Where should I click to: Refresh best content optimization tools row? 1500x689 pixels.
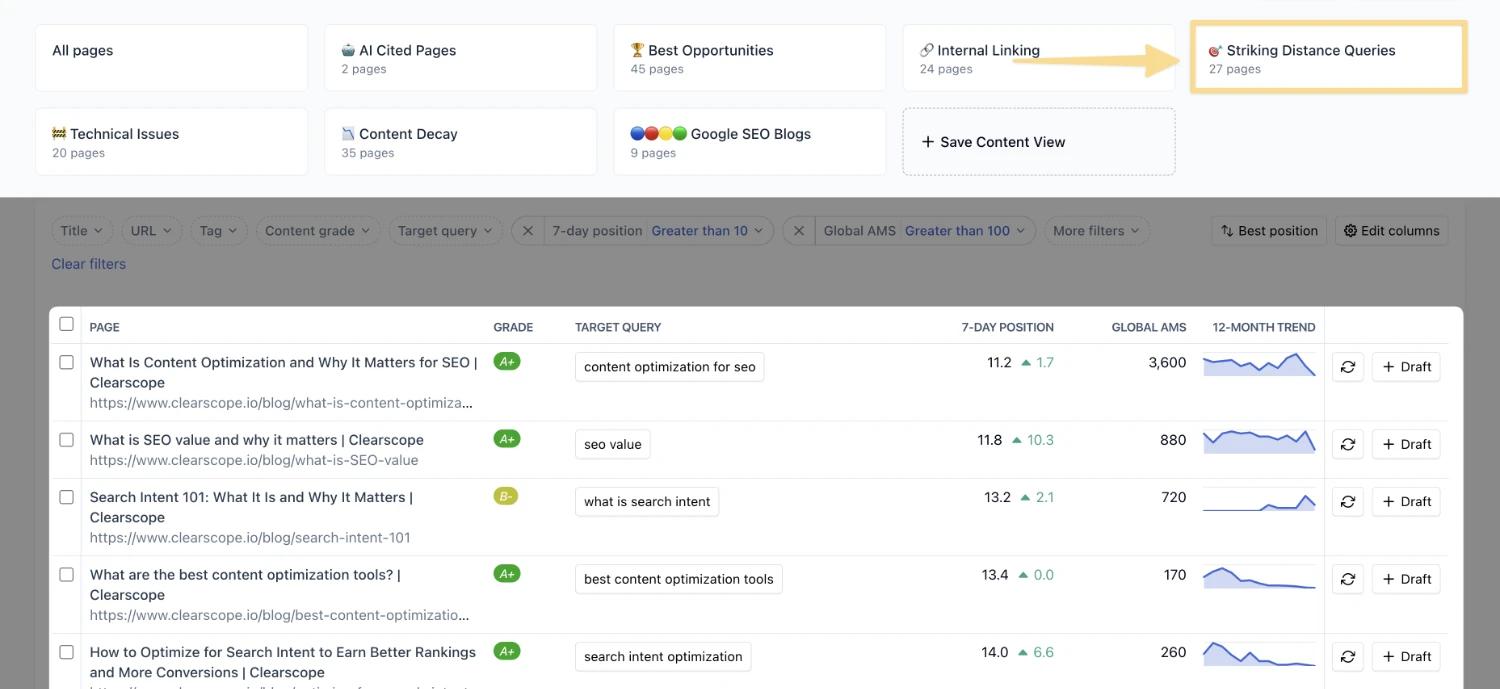pos(1347,579)
